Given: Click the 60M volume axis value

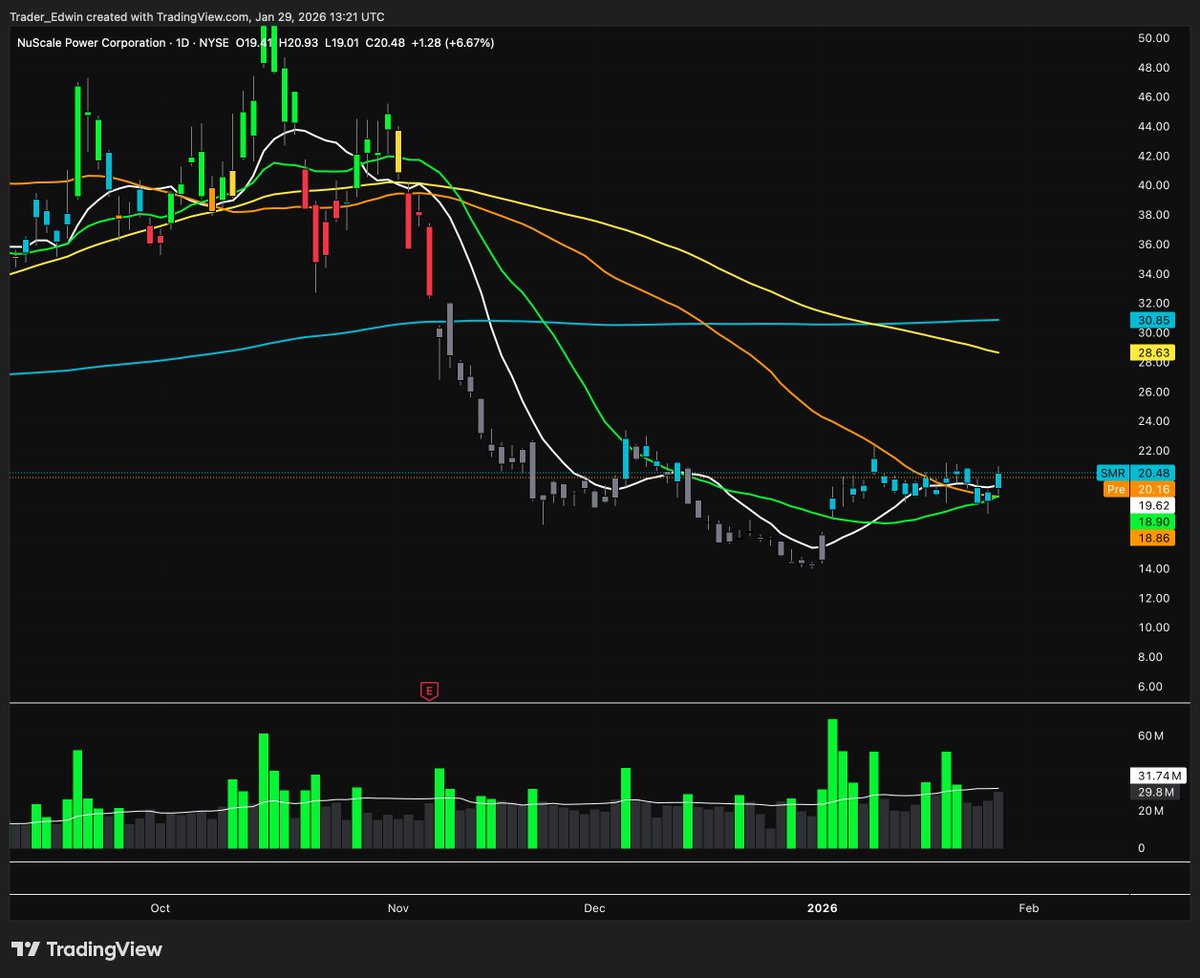Looking at the screenshot, I should (1151, 736).
